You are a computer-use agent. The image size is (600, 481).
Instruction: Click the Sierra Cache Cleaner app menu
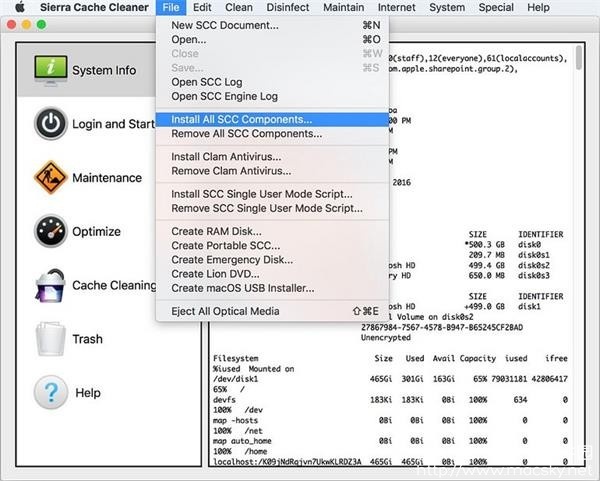click(94, 7)
